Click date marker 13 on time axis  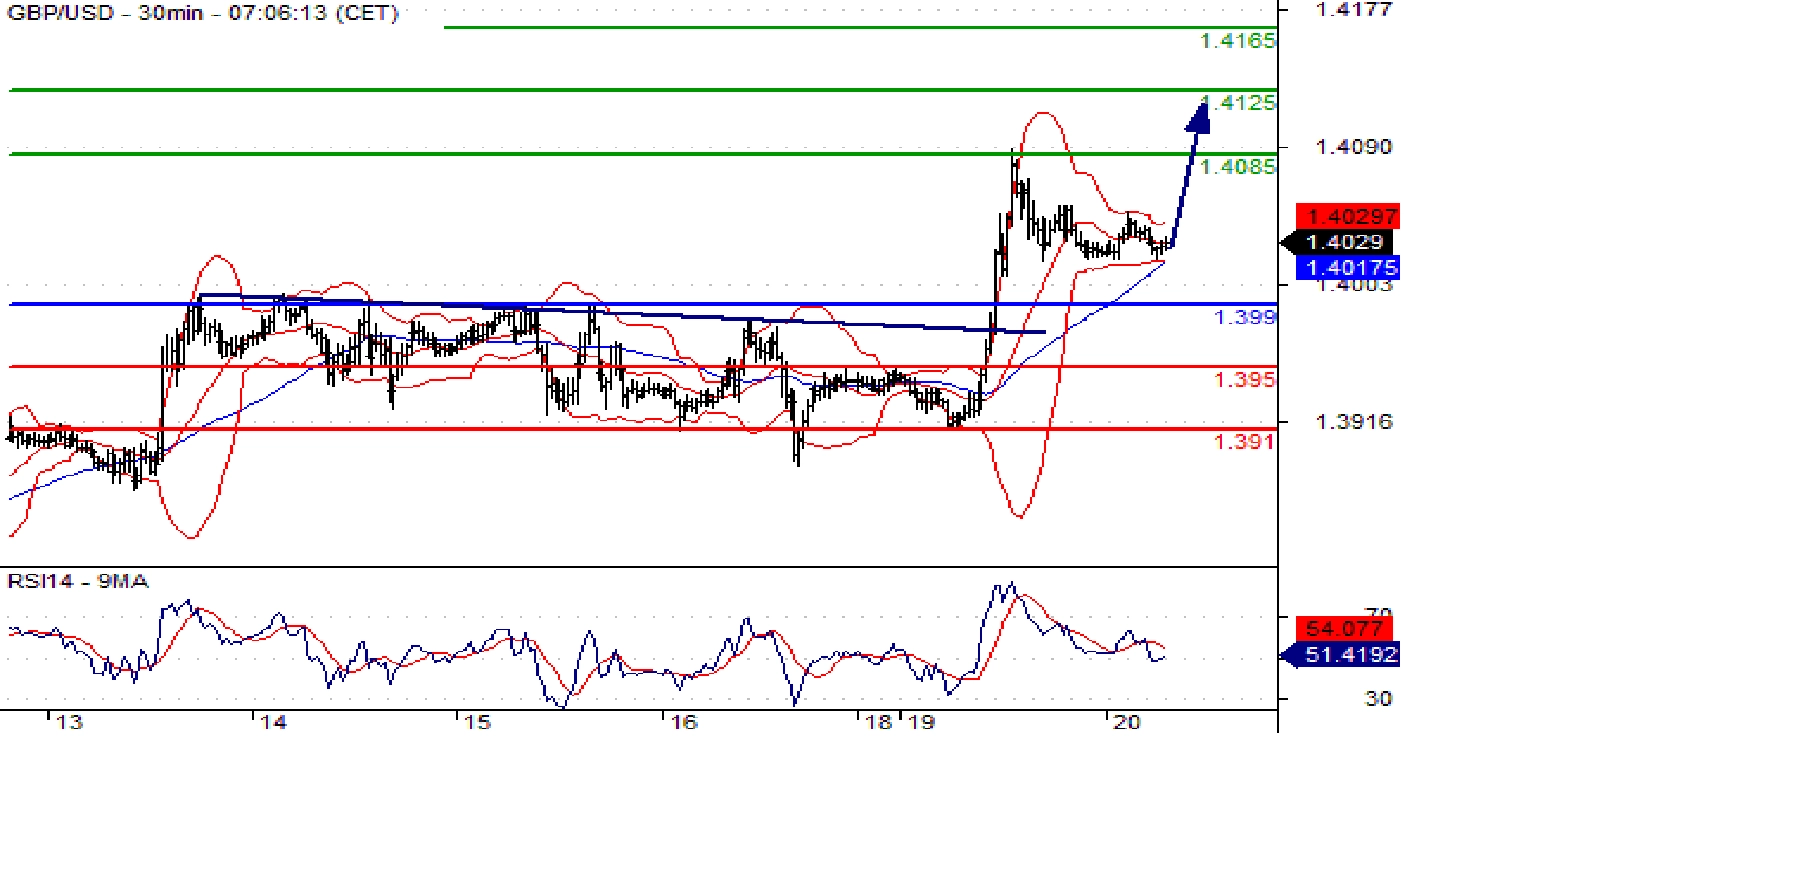[69, 722]
